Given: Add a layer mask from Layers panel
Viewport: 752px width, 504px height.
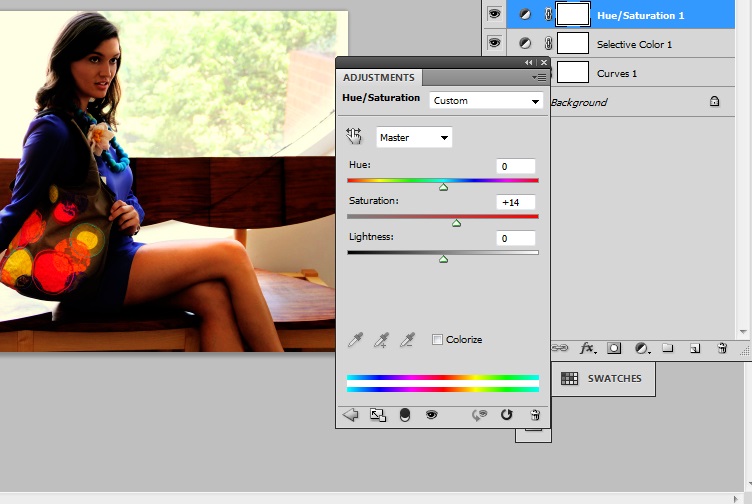Looking at the screenshot, I should 614,348.
